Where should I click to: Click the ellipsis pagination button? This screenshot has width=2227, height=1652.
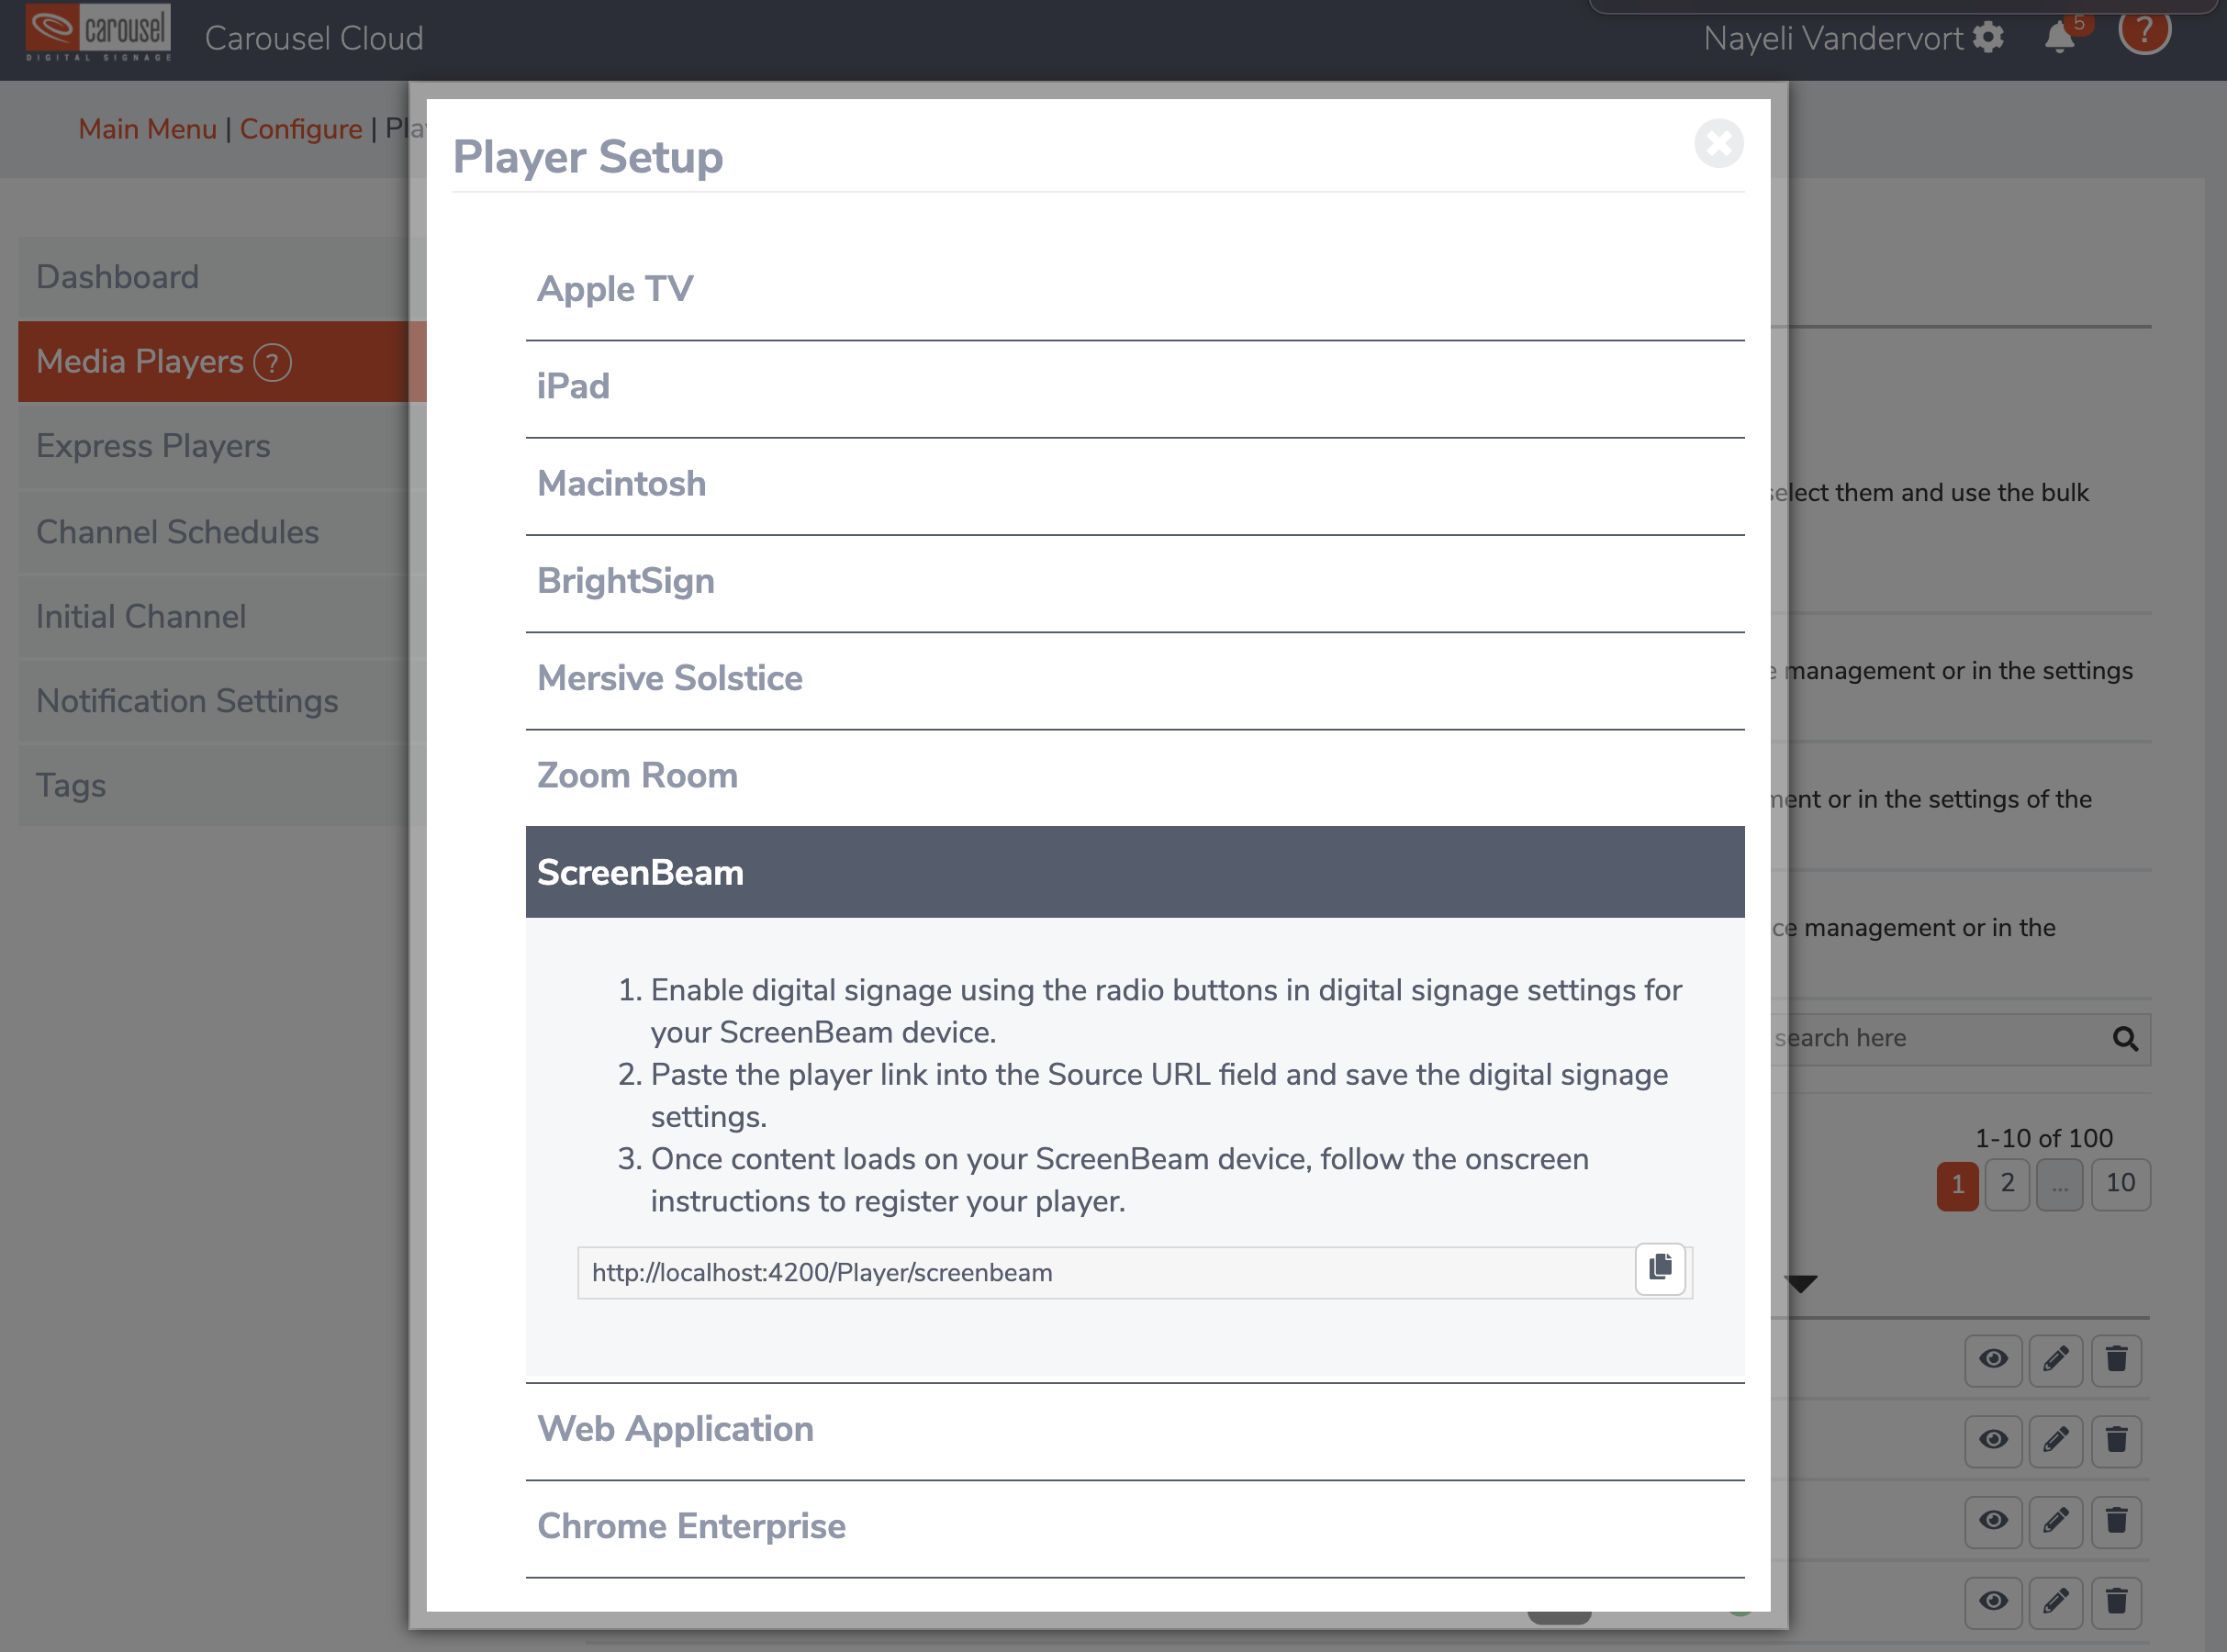click(x=2060, y=1185)
